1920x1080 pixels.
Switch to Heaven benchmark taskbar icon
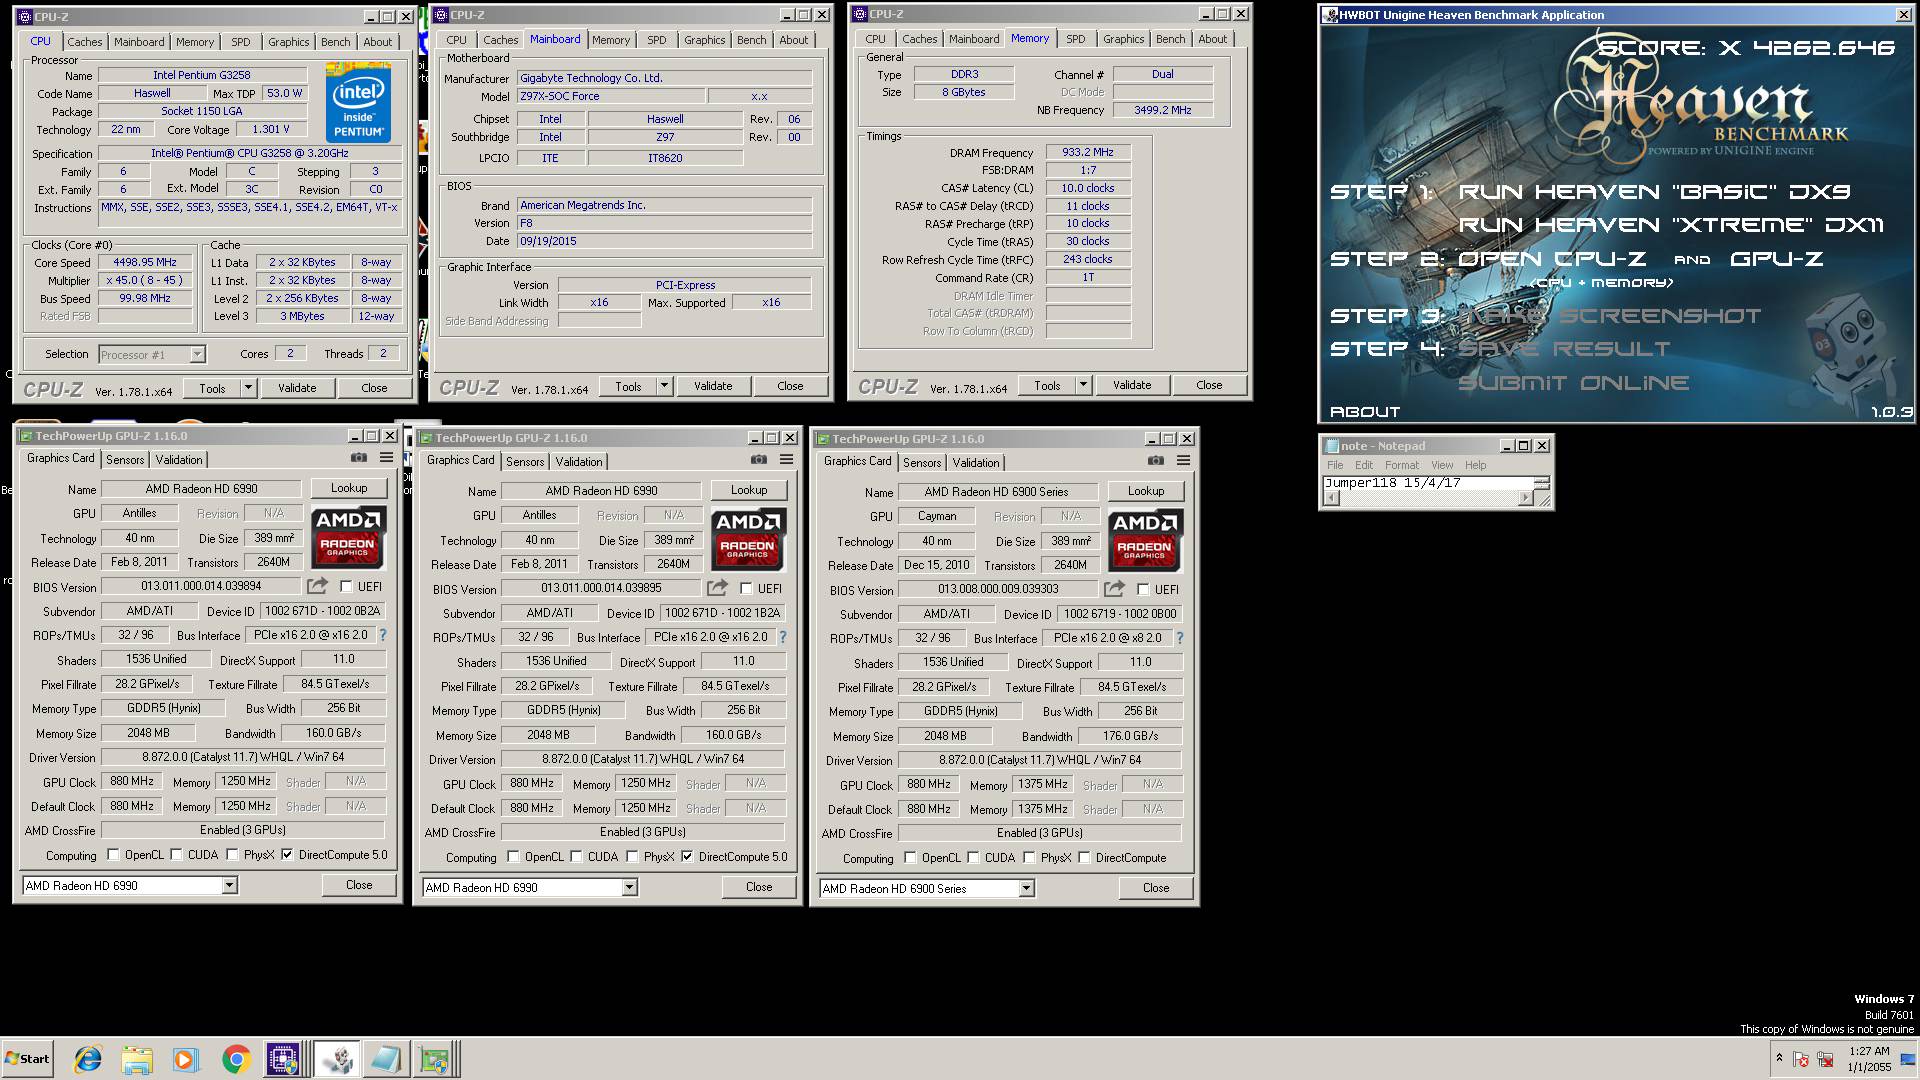point(337,1059)
